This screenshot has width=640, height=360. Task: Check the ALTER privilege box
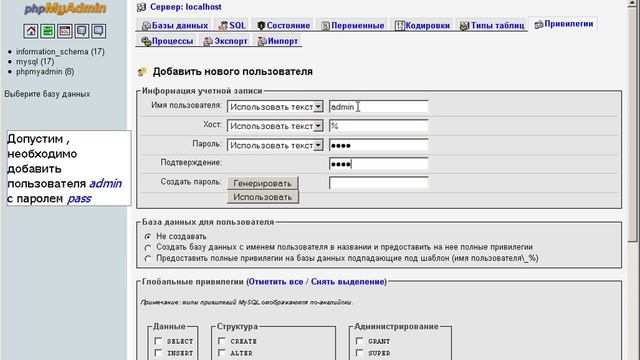pyautogui.click(x=222, y=353)
